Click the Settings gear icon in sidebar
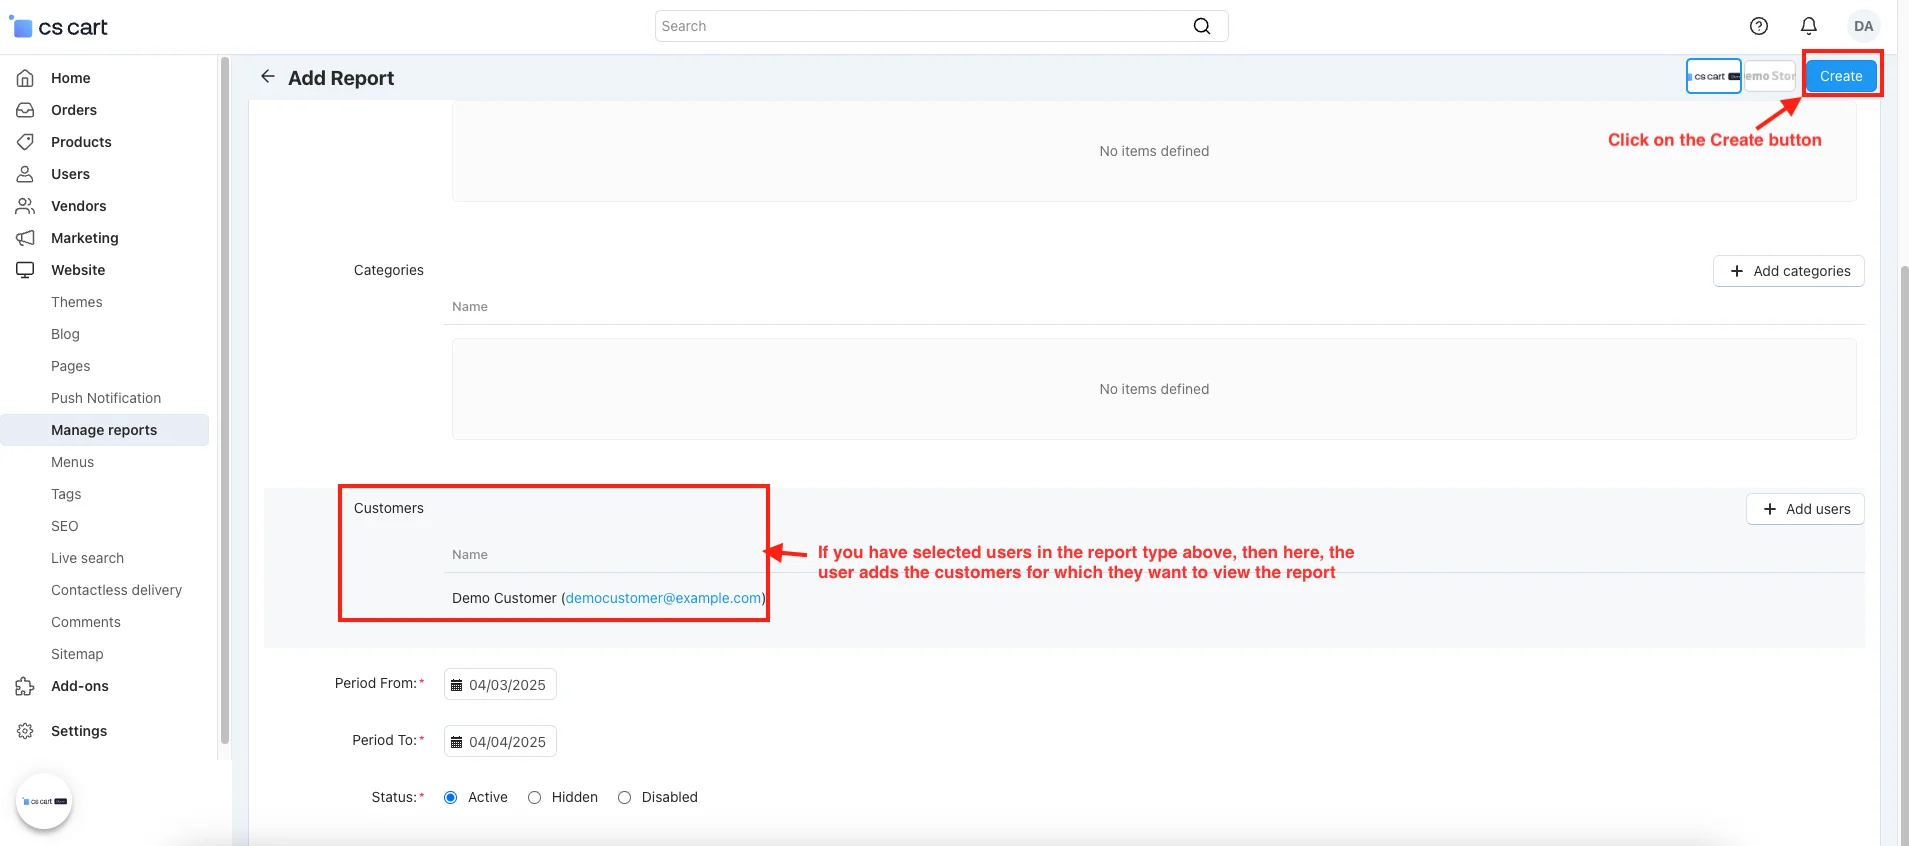This screenshot has height=846, width=1909. click(25, 731)
